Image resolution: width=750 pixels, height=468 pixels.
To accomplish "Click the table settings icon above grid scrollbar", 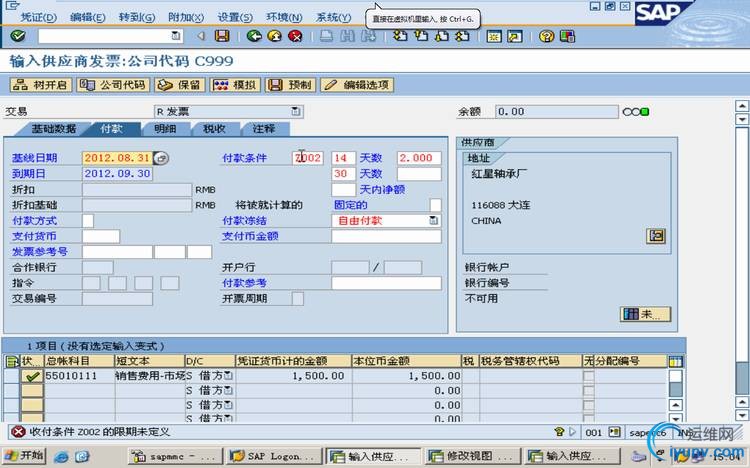I will 675,361.
